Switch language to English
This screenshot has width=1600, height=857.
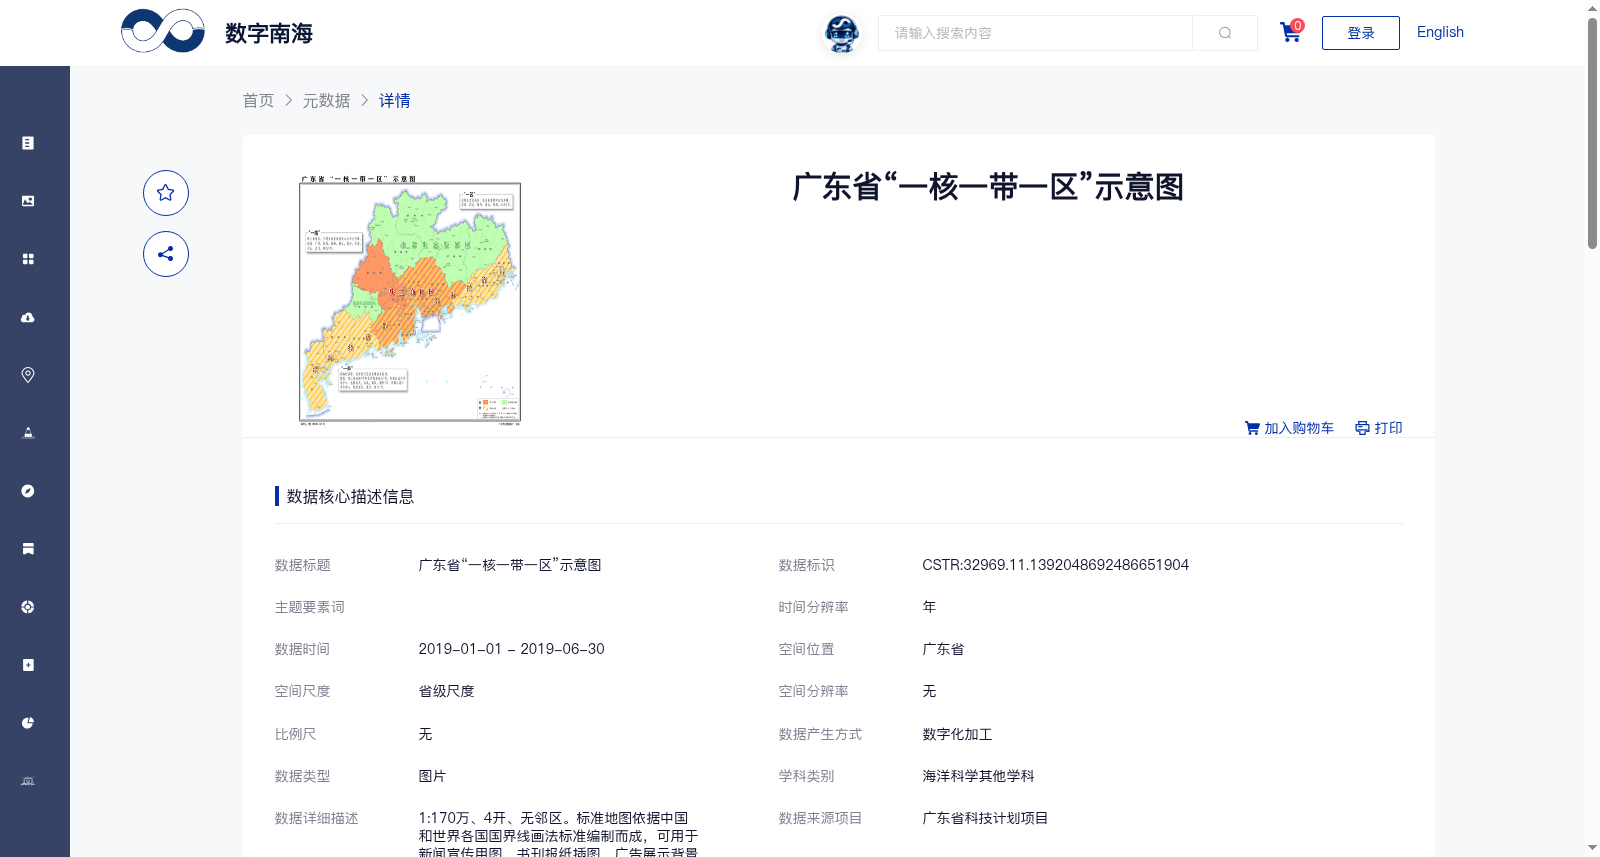click(x=1440, y=32)
